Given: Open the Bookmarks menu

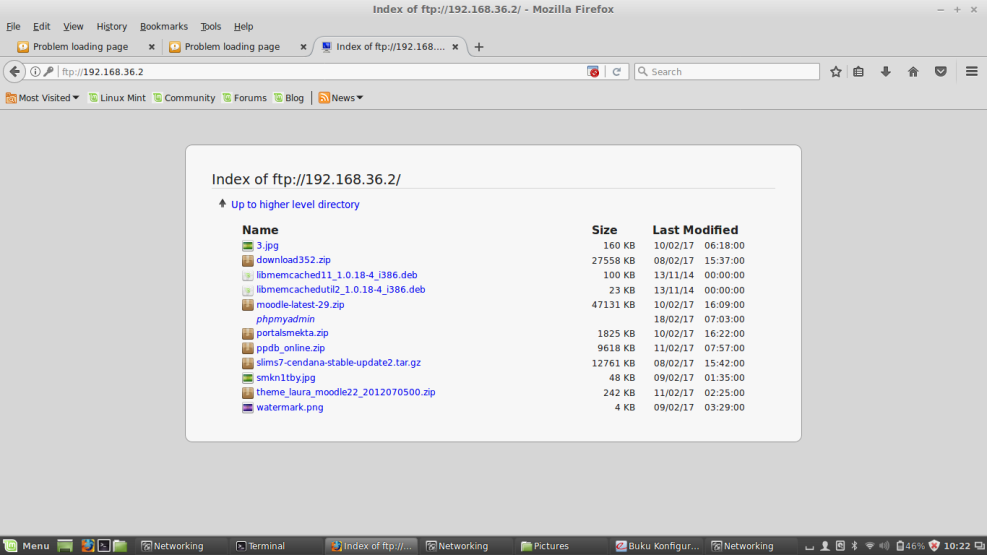Looking at the screenshot, I should pos(164,26).
